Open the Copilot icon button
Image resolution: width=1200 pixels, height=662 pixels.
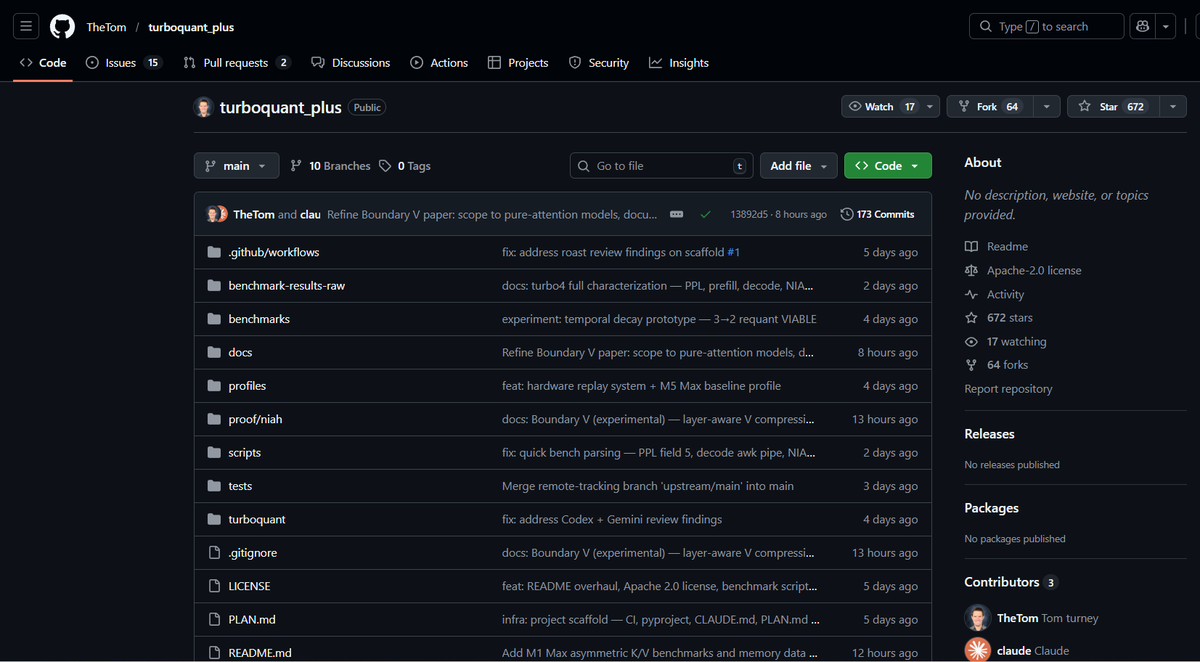point(1142,27)
